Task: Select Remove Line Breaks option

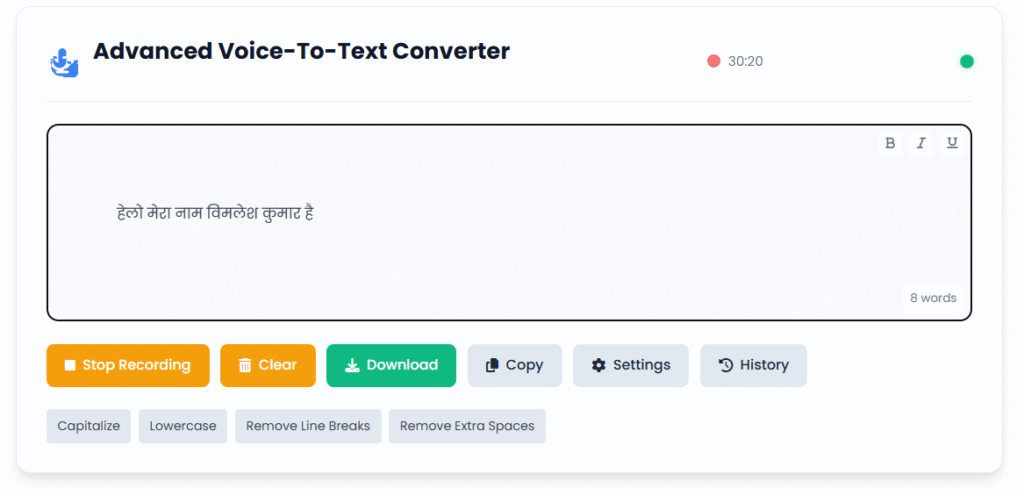Action: (308, 426)
